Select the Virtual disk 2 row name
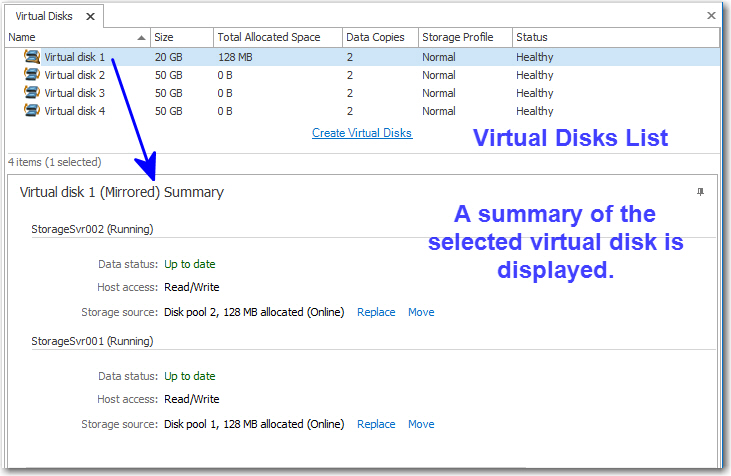This screenshot has width=731, height=476. (75, 75)
